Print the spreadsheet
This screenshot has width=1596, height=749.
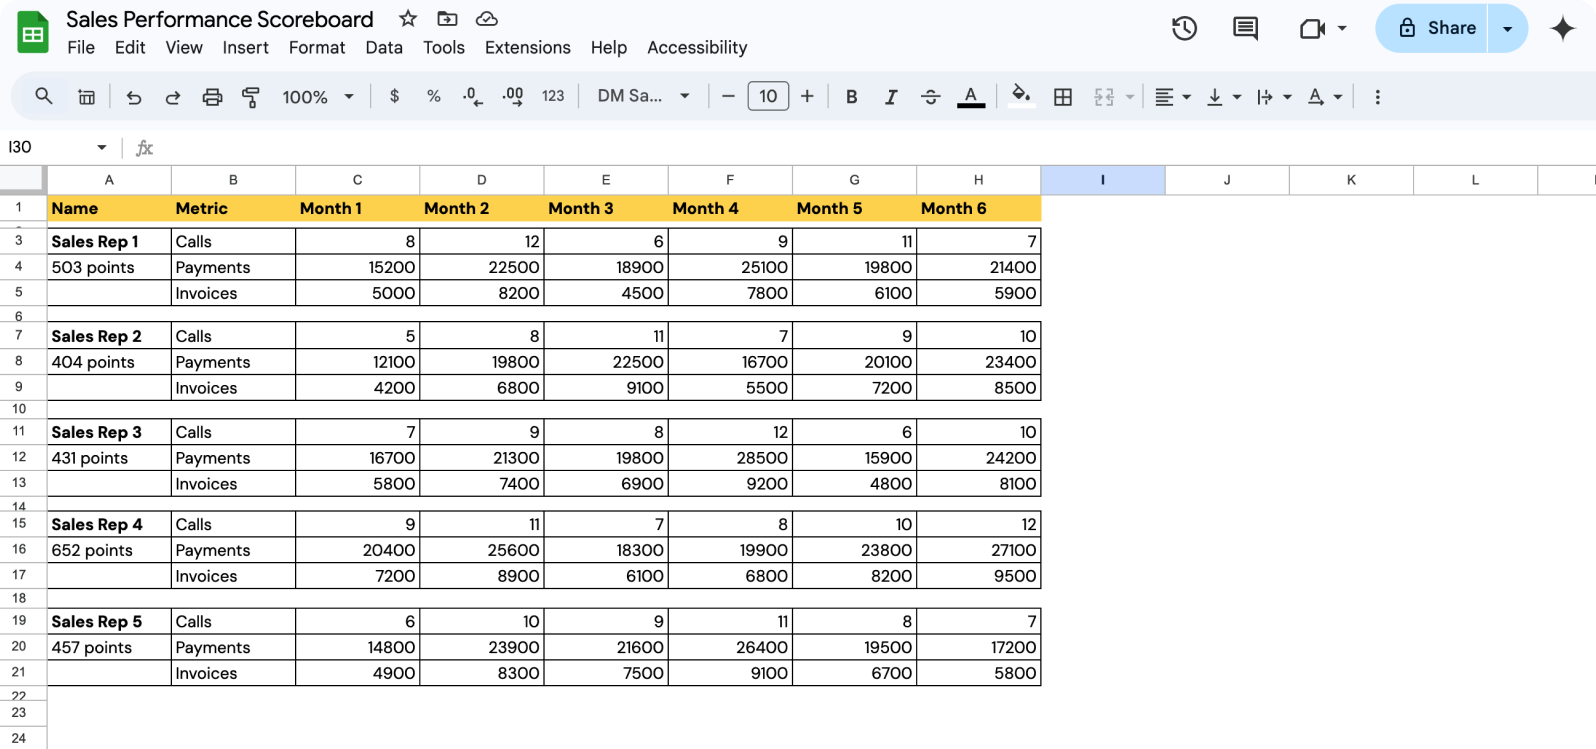212,97
